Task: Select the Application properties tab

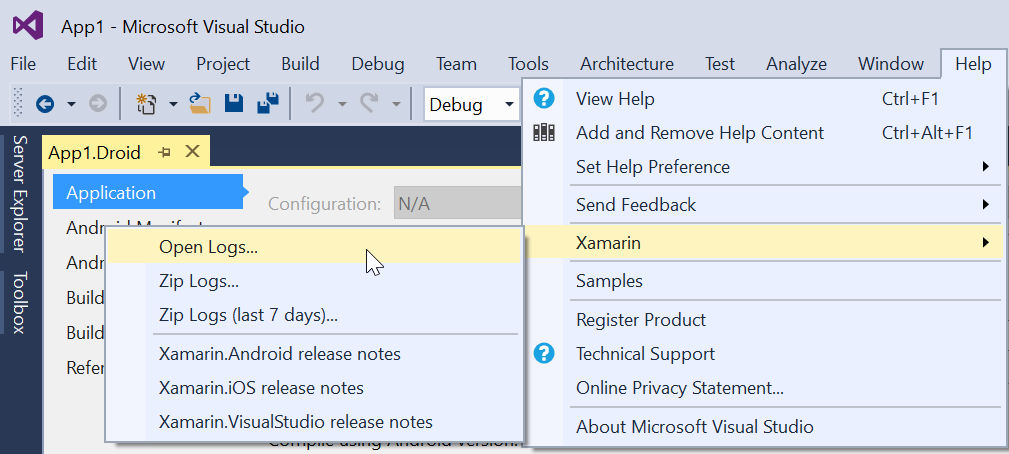Action: point(111,193)
